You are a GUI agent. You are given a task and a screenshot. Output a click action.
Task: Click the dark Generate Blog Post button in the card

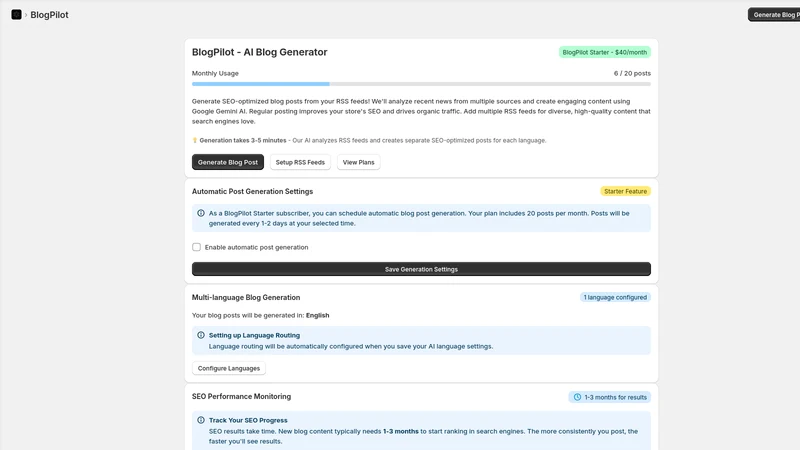point(228,162)
